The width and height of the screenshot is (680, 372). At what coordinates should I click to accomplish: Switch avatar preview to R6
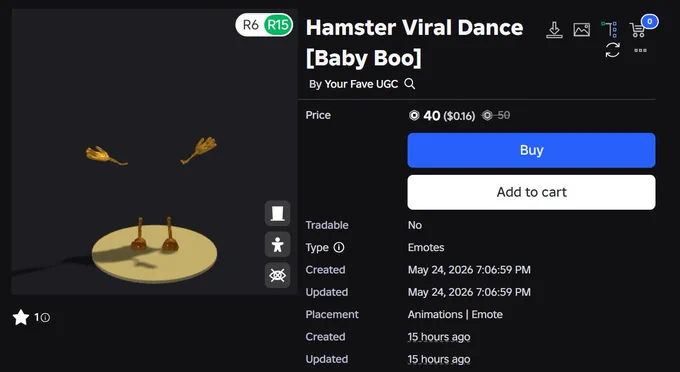(251, 25)
